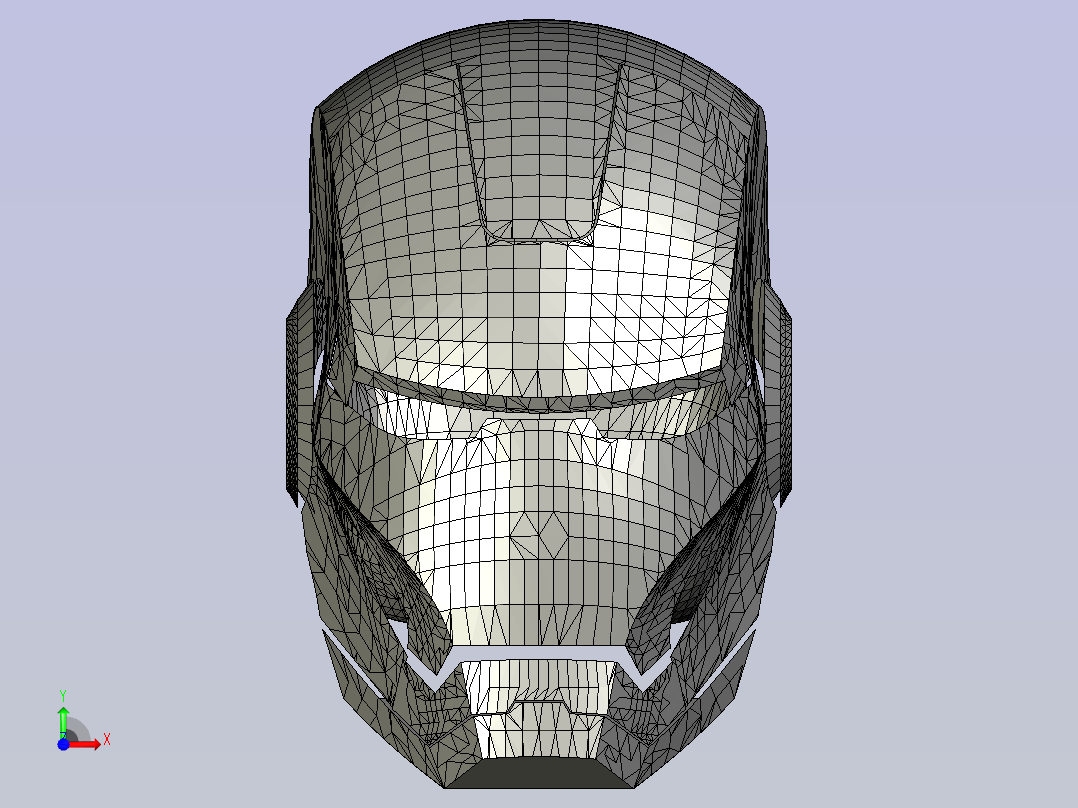Select the helmet's chin plate at the bottom
The height and width of the screenshot is (808, 1078).
(x=538, y=774)
